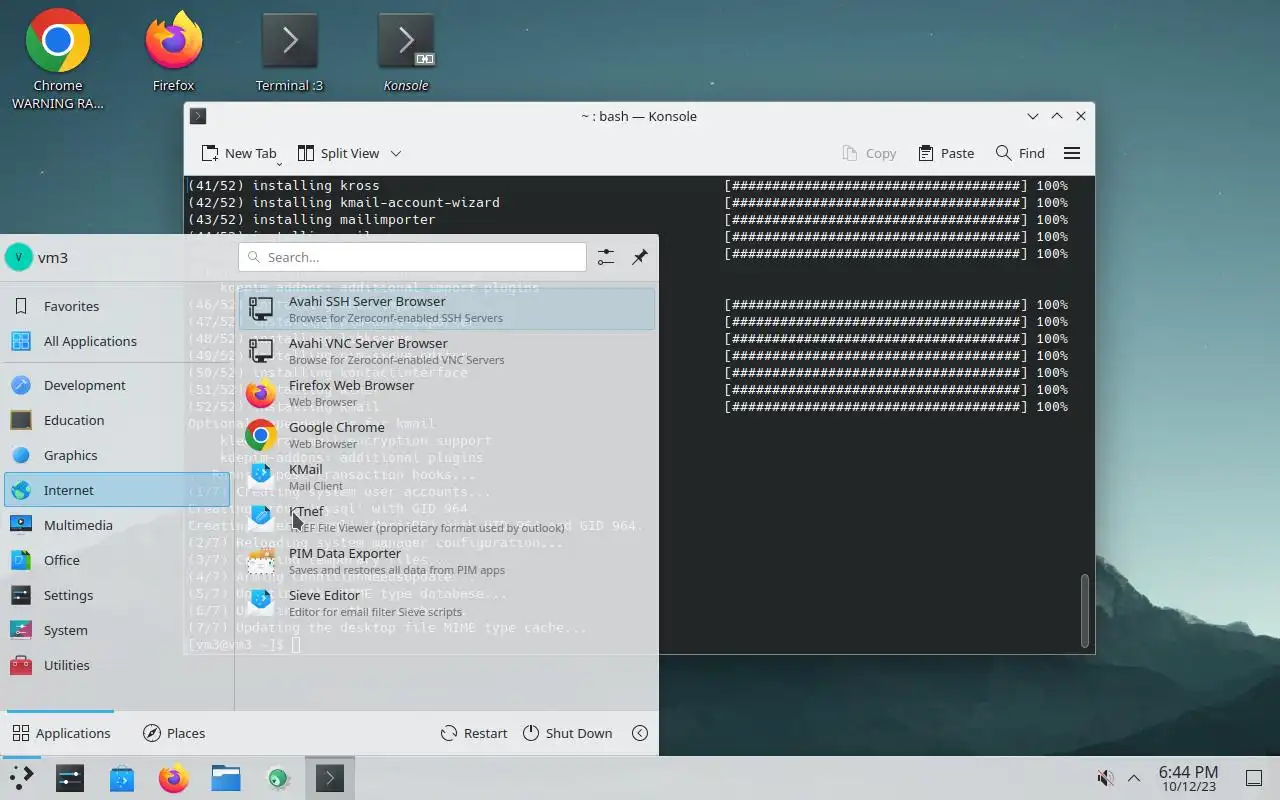Open System Settings from taskbar

click(70, 778)
